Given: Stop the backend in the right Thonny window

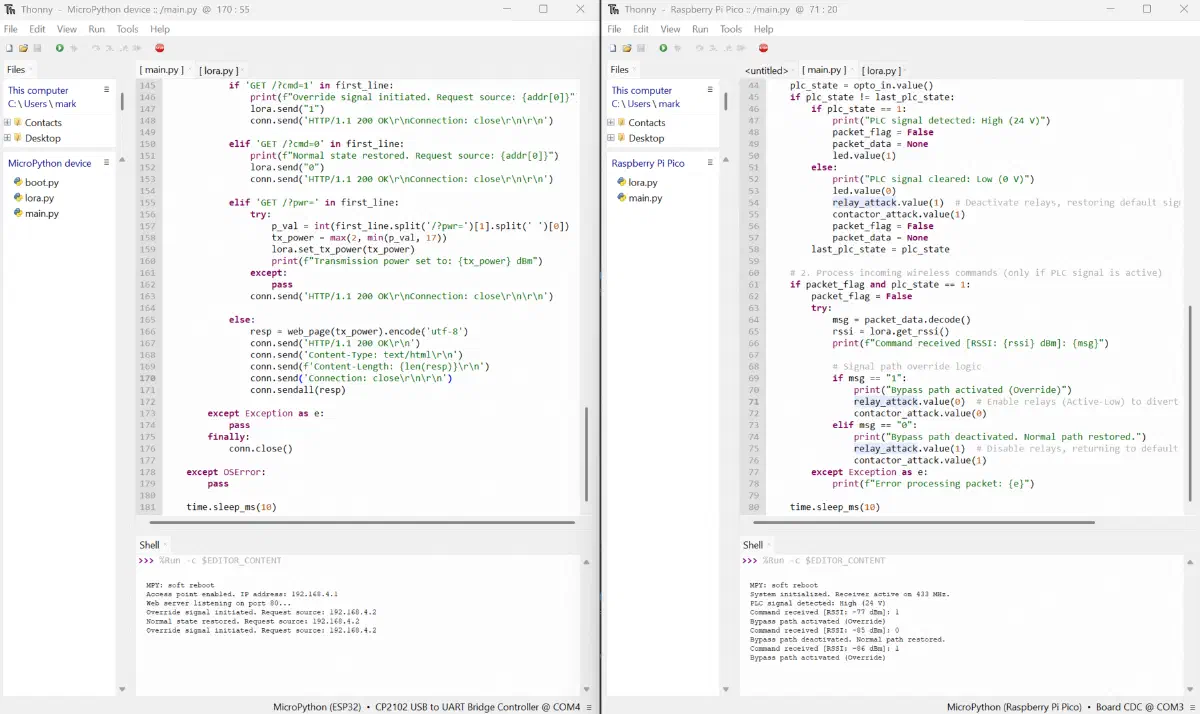Looking at the screenshot, I should (x=763, y=48).
